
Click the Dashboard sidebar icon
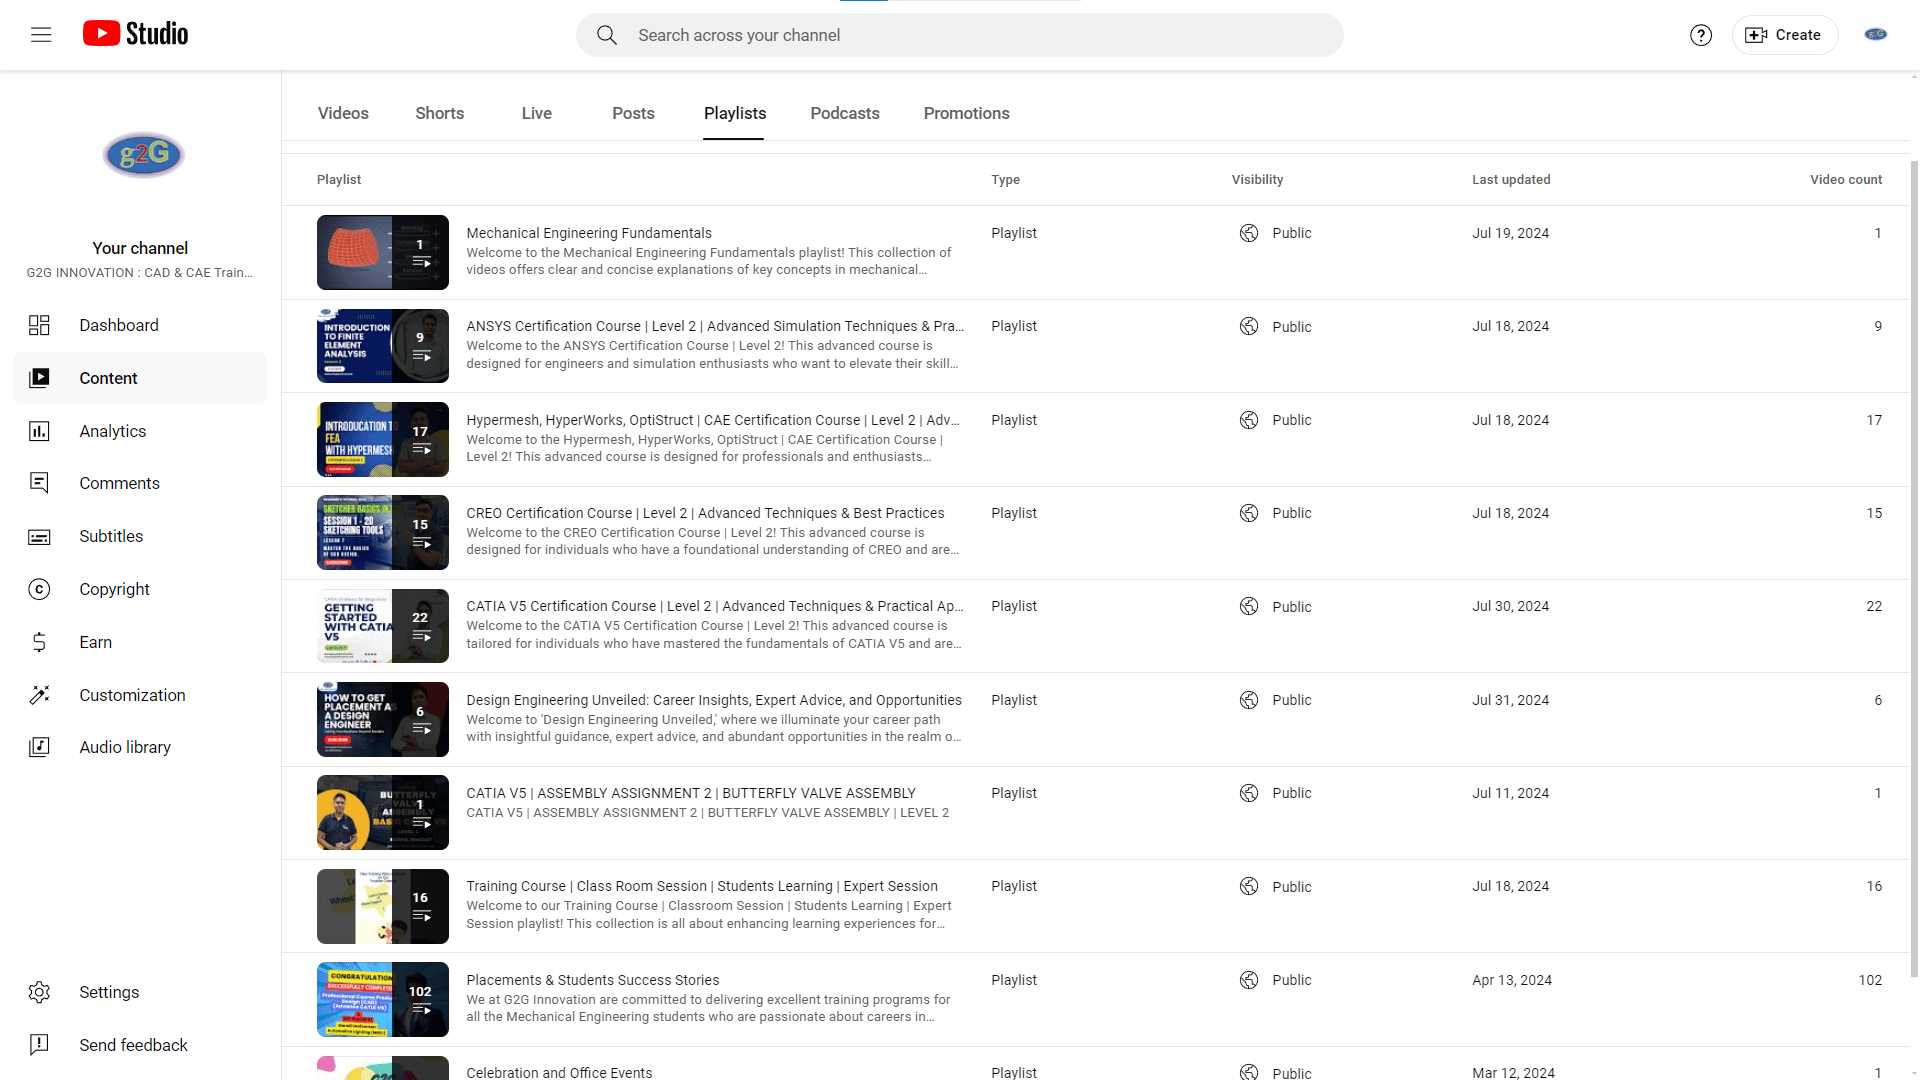39,325
